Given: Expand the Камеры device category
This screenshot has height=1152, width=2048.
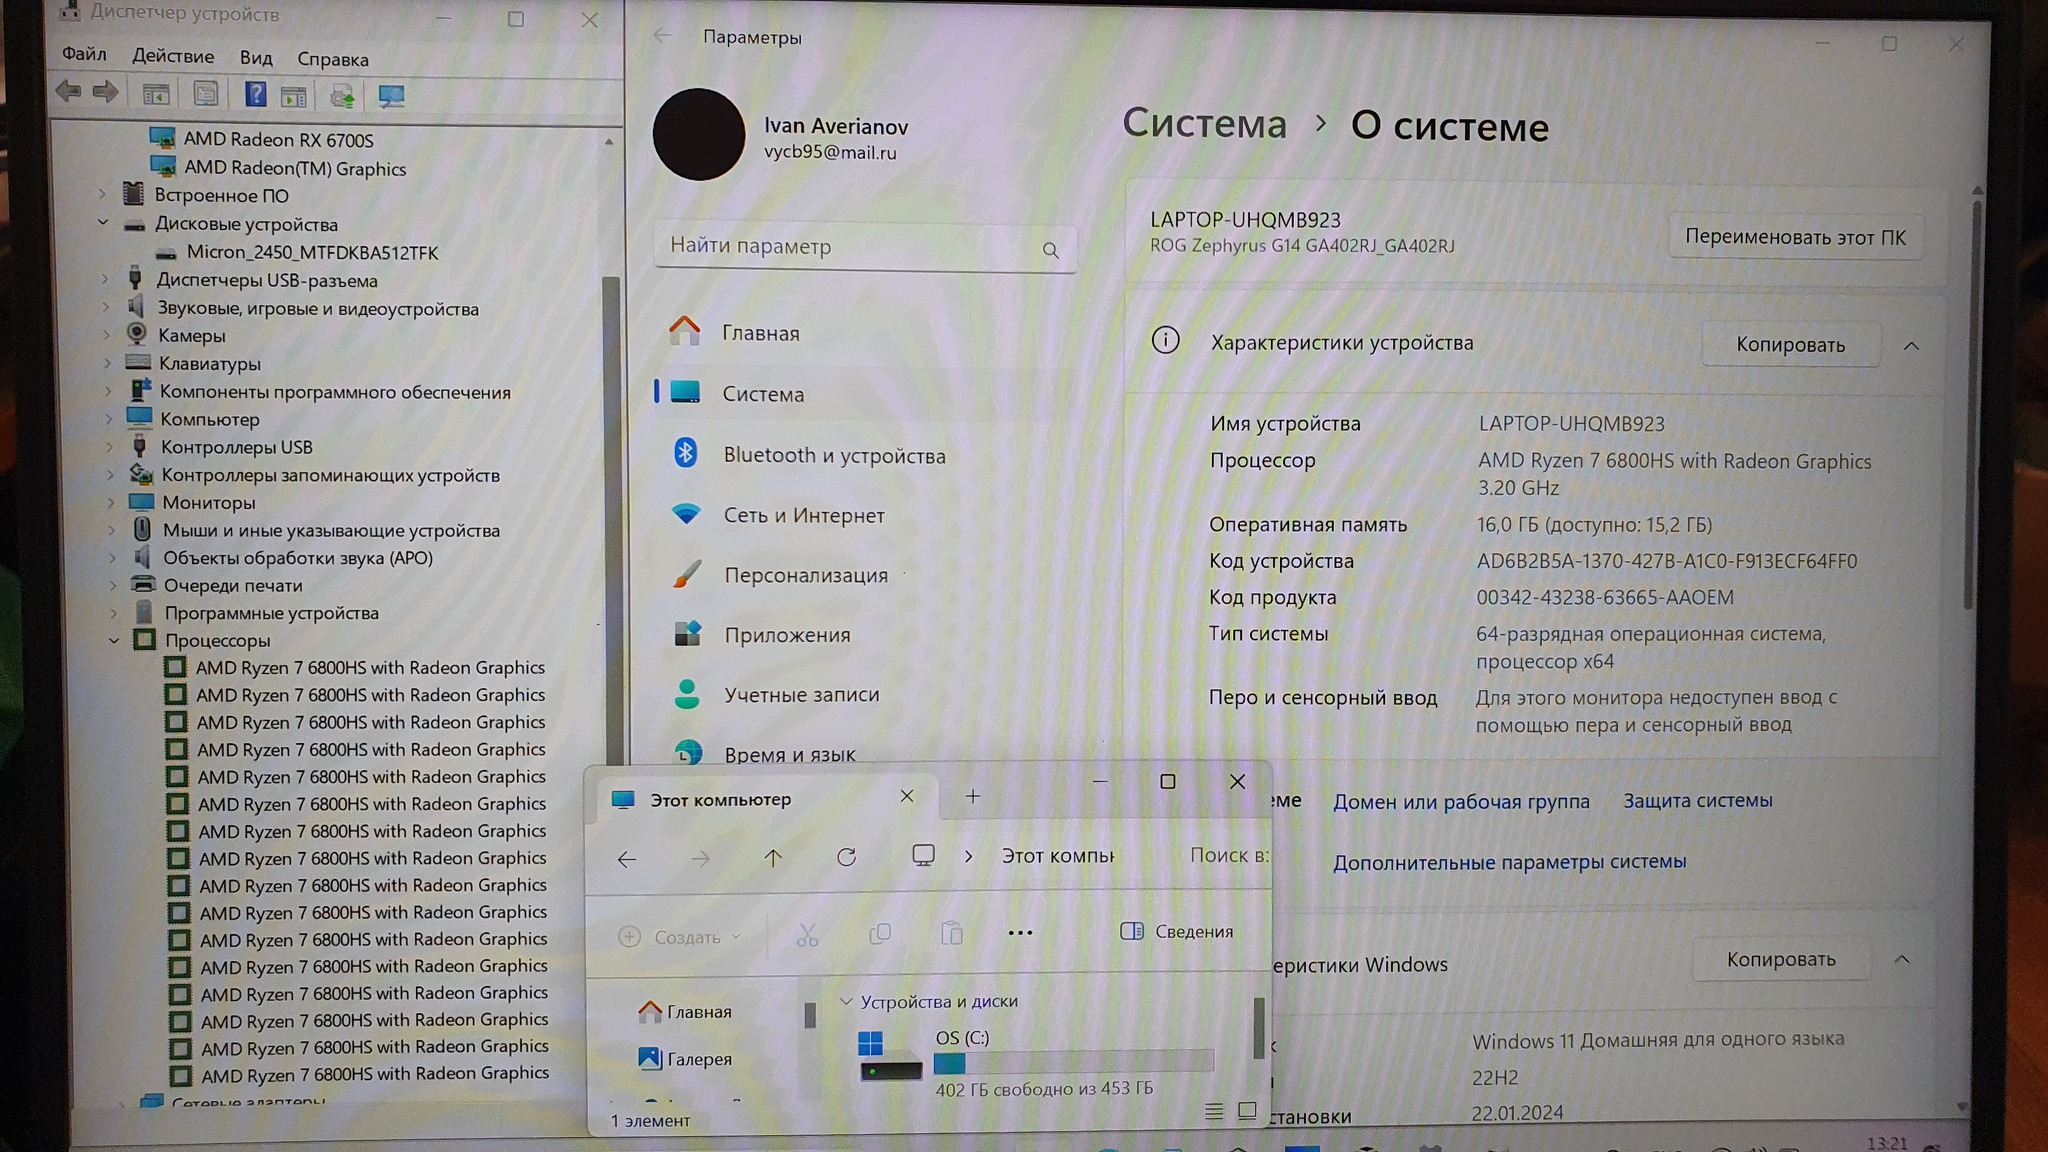Looking at the screenshot, I should [107, 336].
